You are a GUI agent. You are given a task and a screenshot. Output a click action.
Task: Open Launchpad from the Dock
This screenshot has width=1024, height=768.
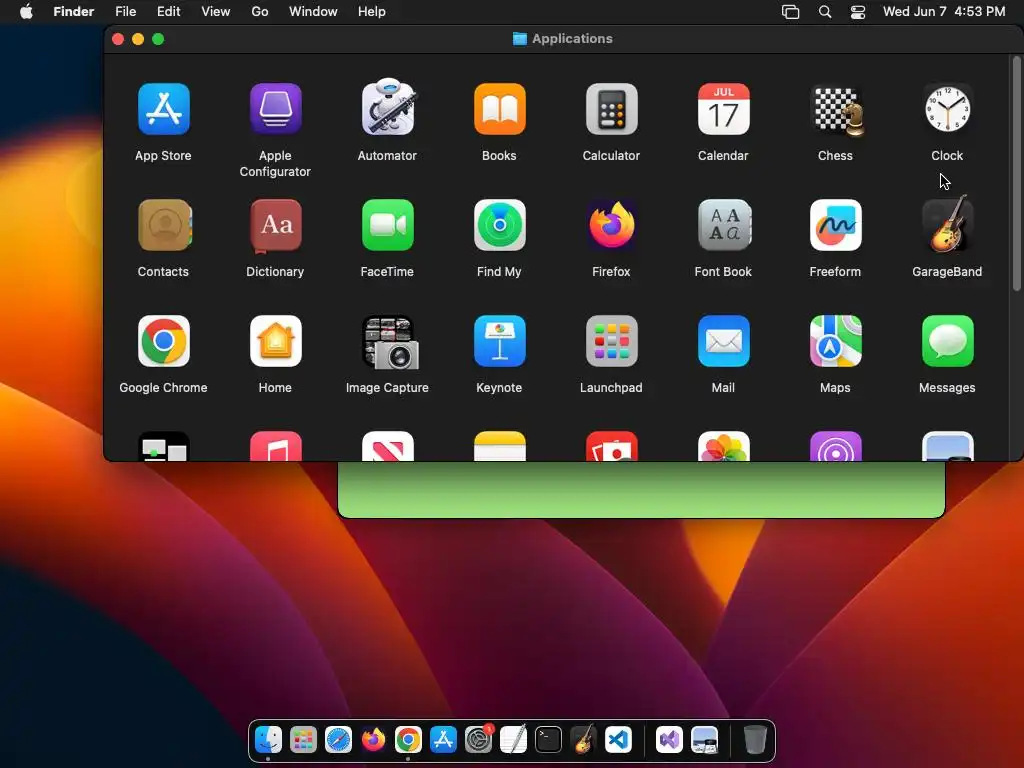[304, 739]
